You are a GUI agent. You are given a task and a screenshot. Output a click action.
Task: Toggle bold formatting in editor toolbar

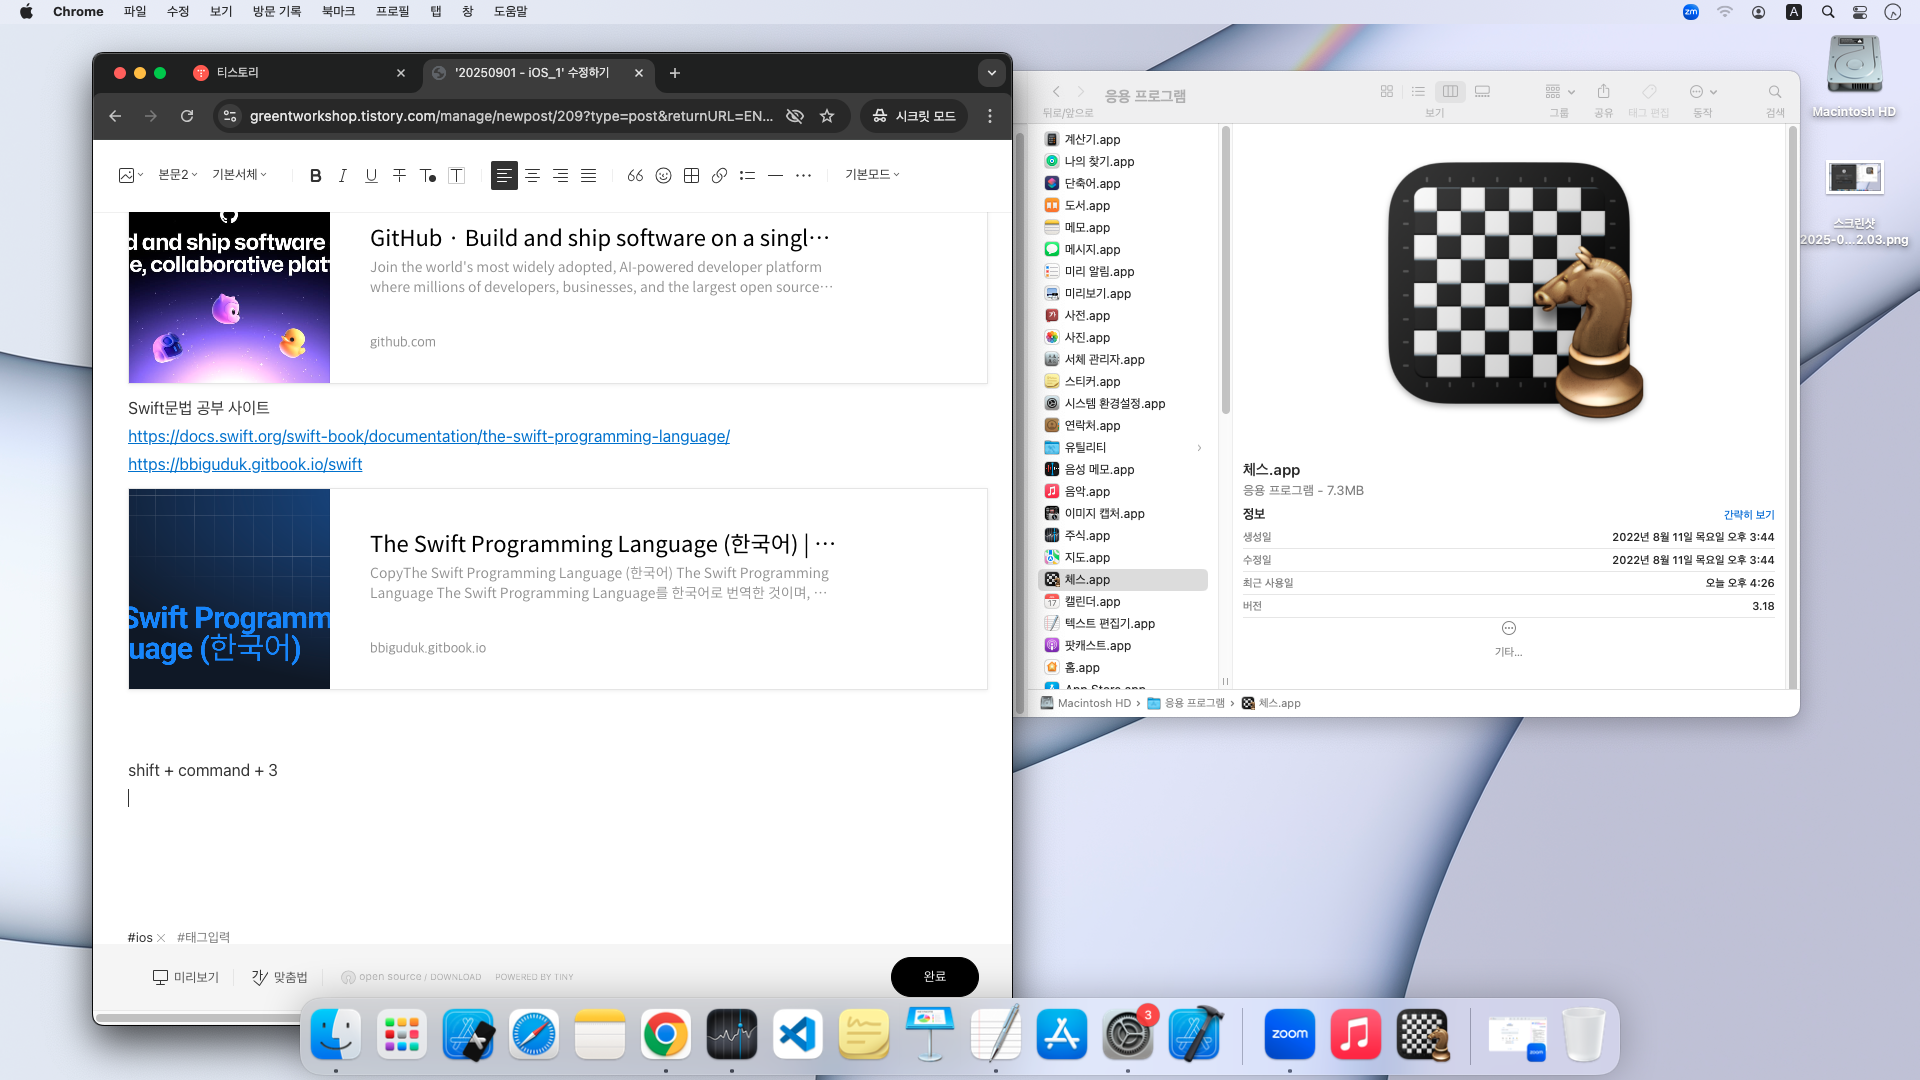pyautogui.click(x=315, y=175)
